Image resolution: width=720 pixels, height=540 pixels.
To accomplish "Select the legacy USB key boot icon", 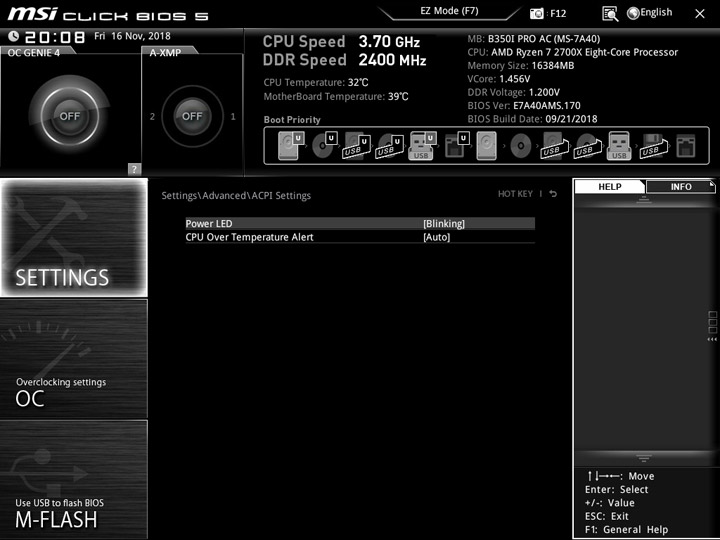I will pos(619,146).
